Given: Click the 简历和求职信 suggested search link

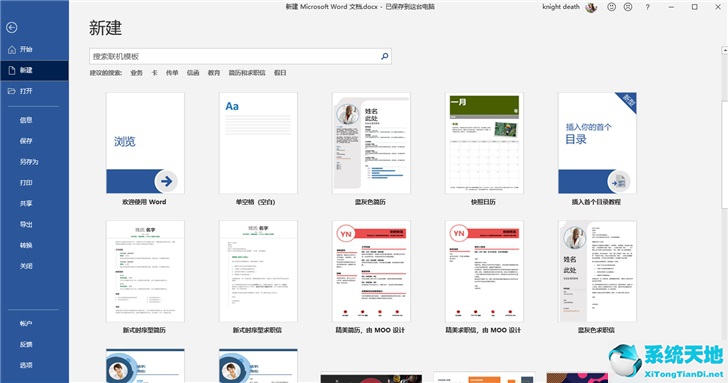Looking at the screenshot, I should 247,73.
